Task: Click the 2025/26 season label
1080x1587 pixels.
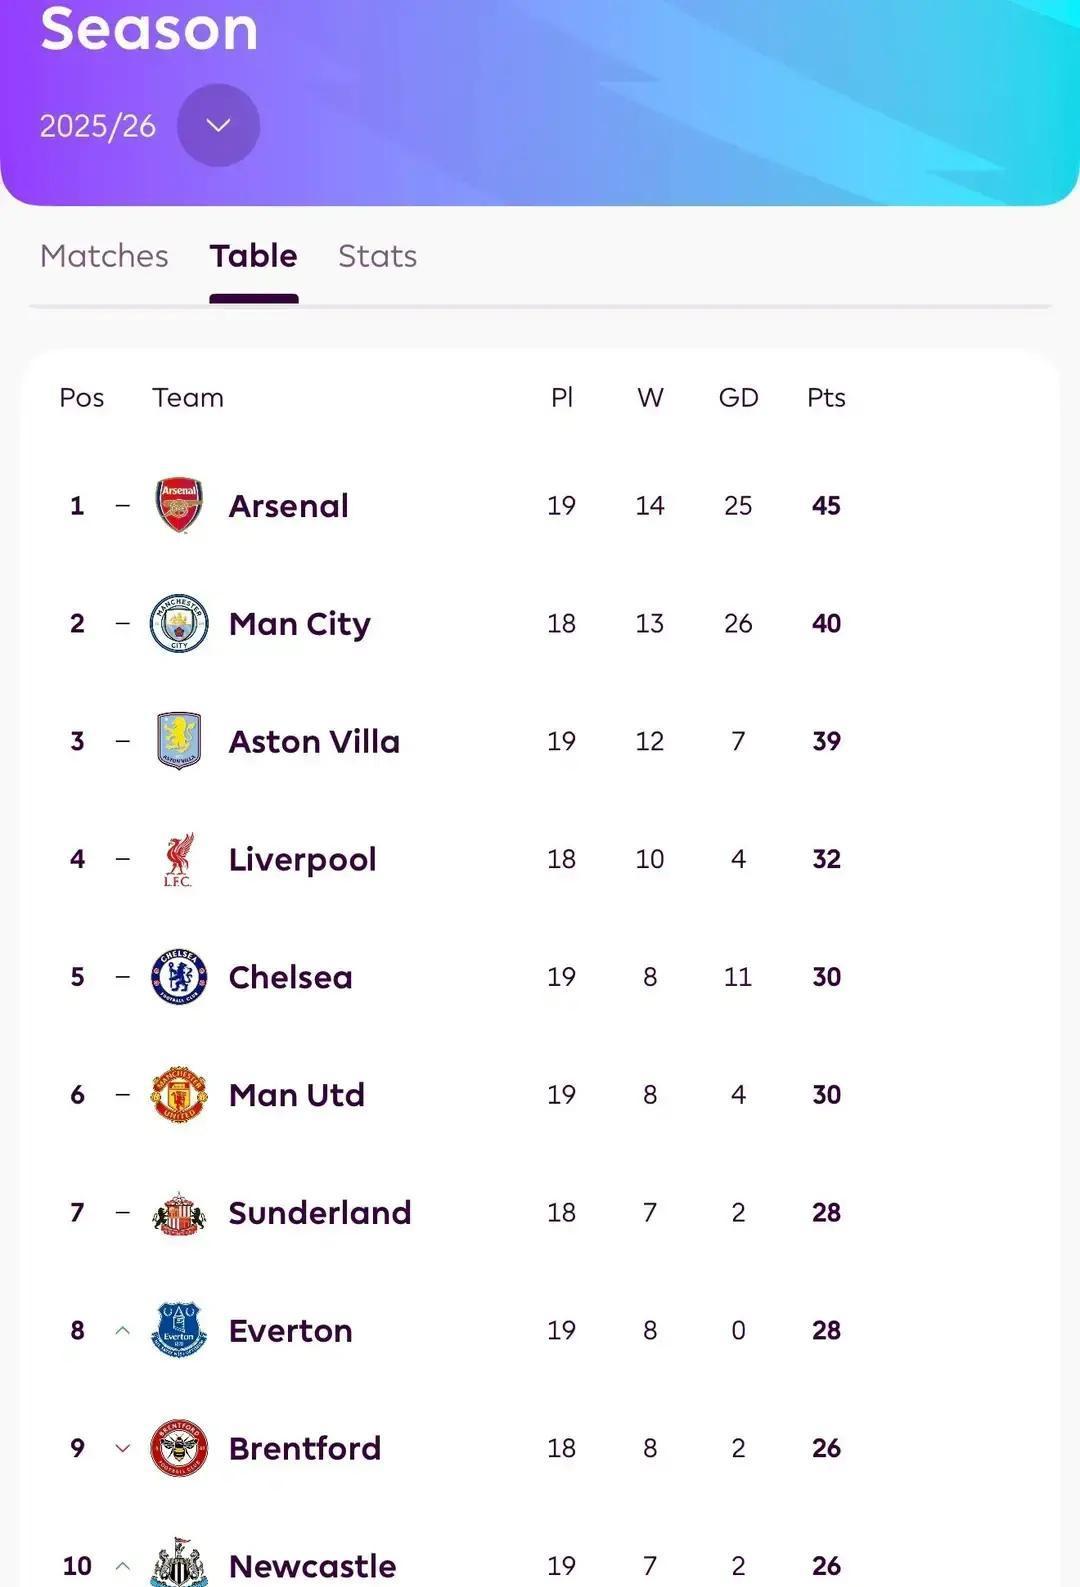Action: coord(98,126)
